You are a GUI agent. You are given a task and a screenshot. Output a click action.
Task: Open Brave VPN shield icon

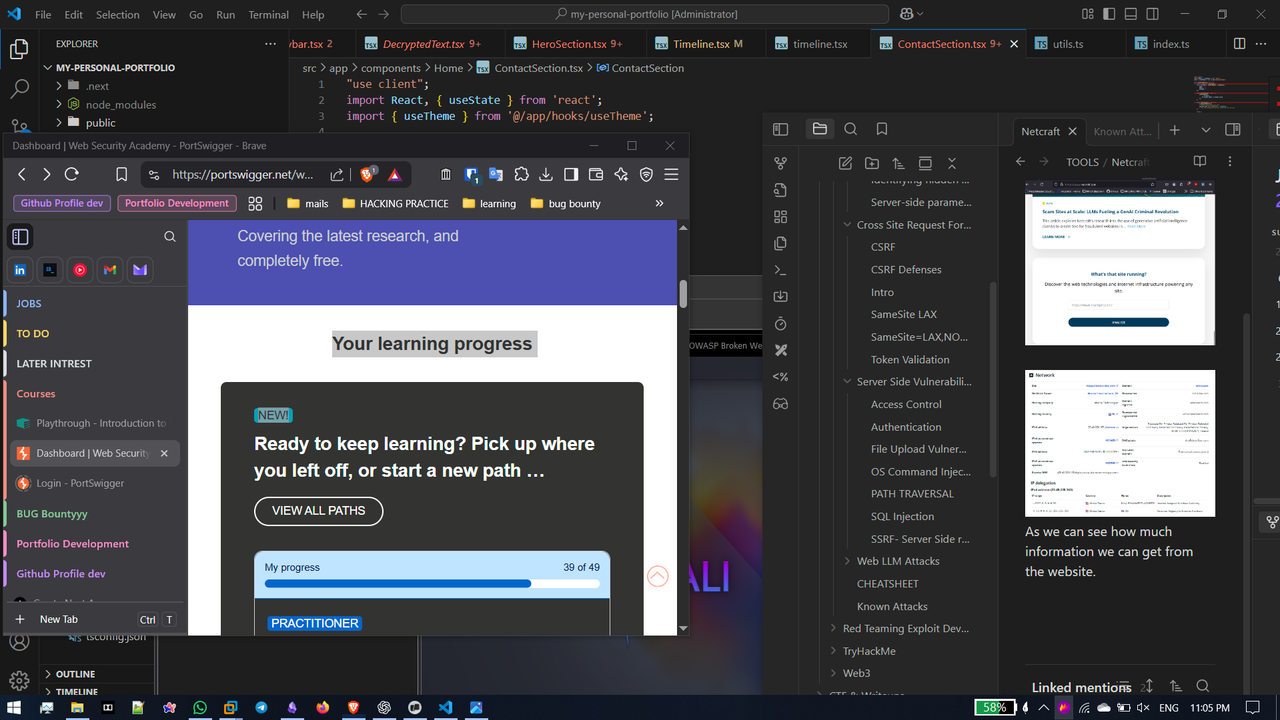click(646, 174)
